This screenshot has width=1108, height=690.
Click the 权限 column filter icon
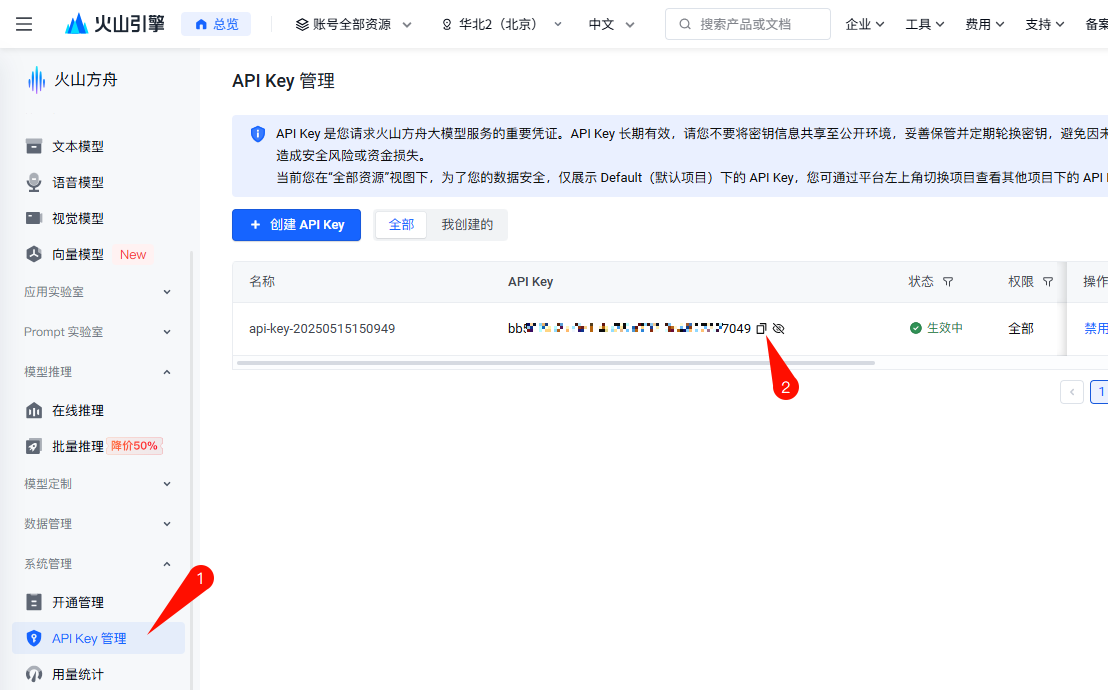coord(1048,282)
